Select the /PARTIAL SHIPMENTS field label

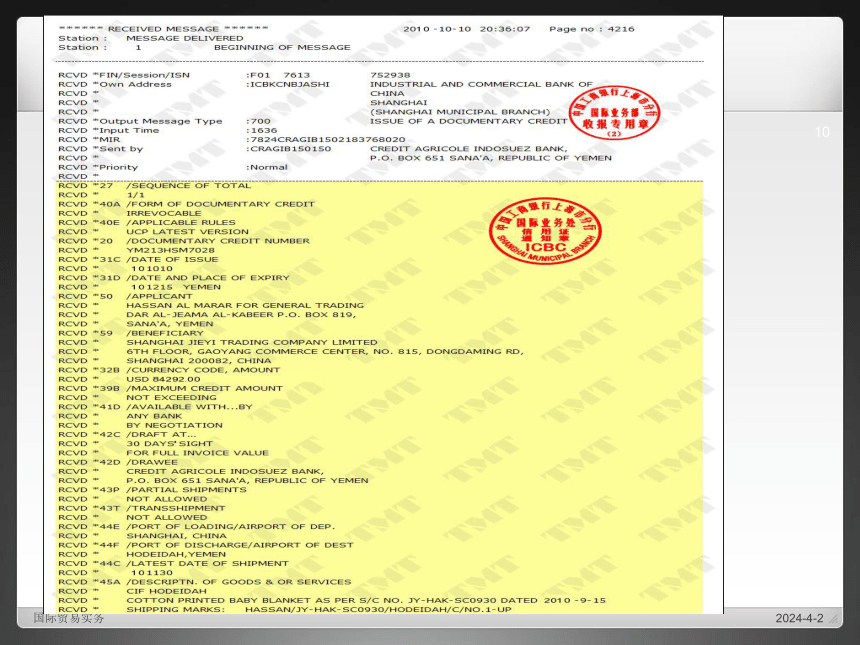(x=186, y=490)
